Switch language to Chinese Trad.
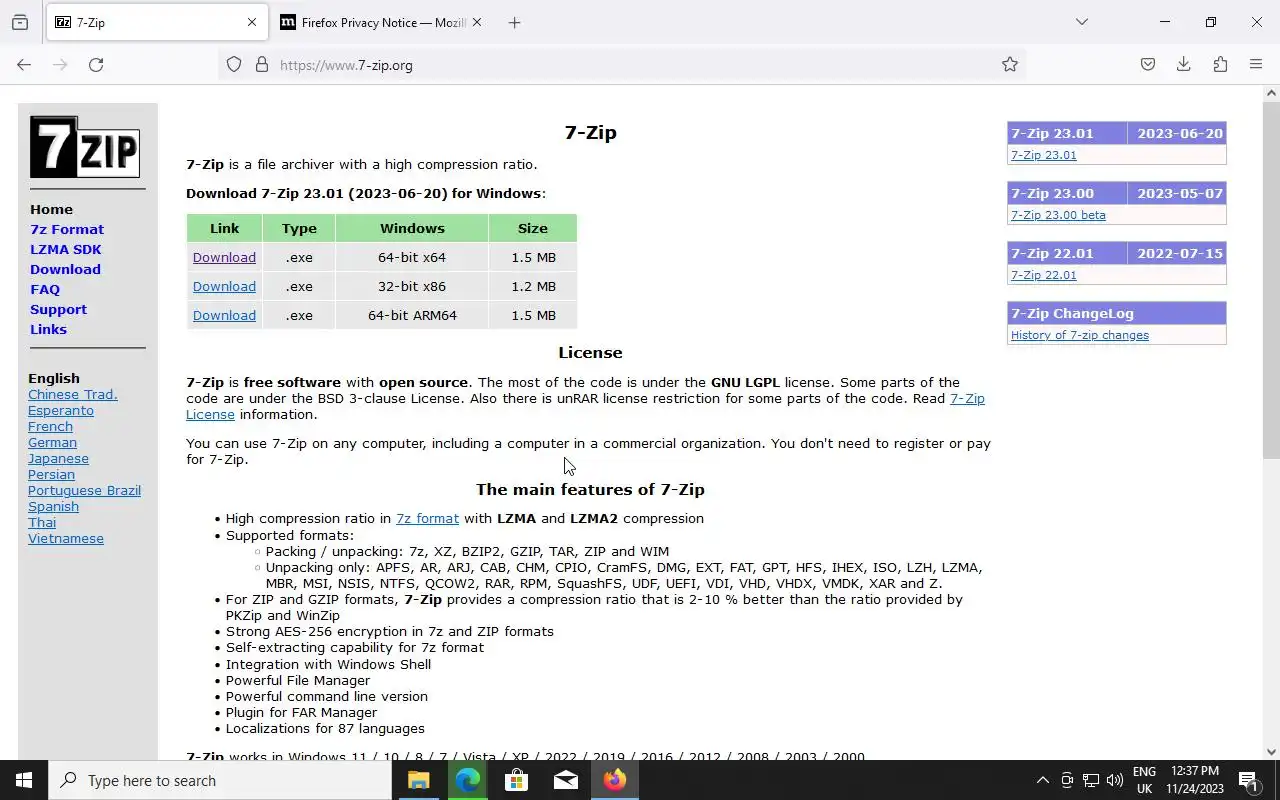 point(72,394)
